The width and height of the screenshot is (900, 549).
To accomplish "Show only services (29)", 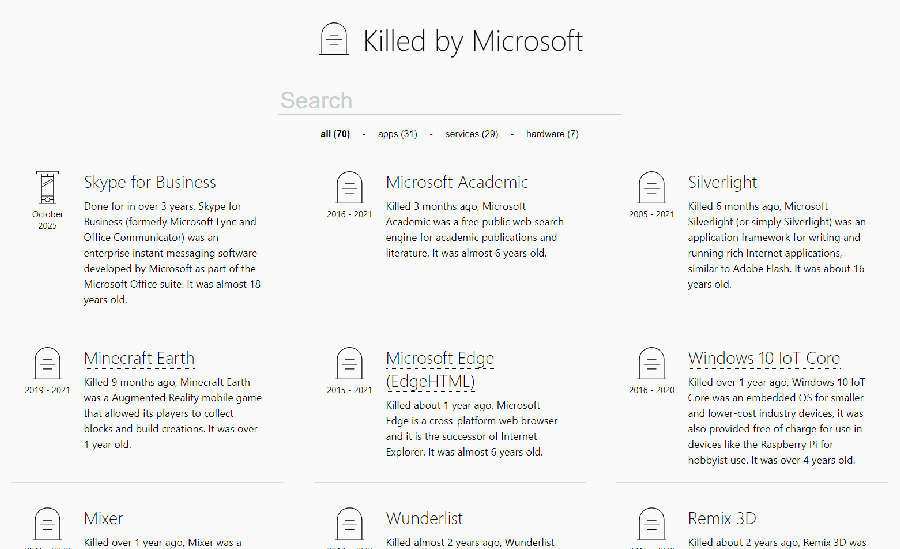I will [471, 134].
